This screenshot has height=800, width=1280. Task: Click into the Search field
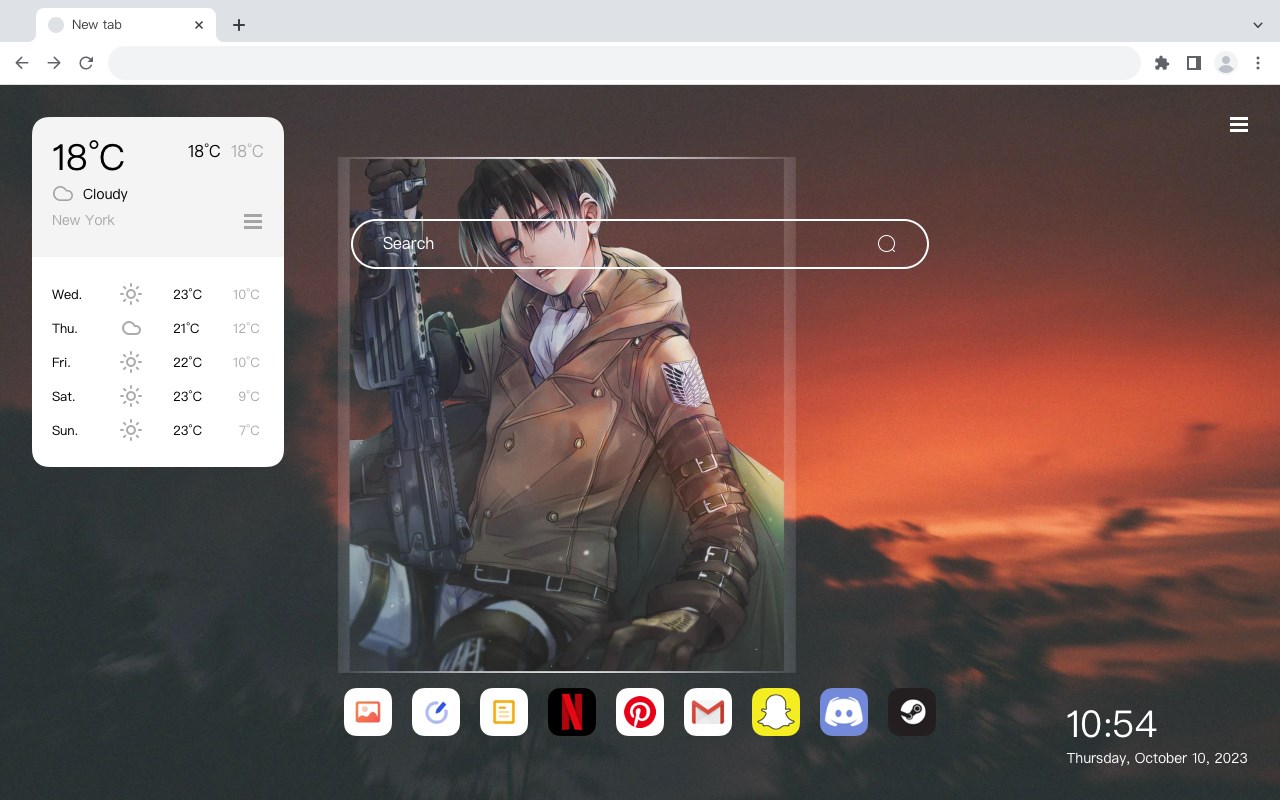(640, 244)
